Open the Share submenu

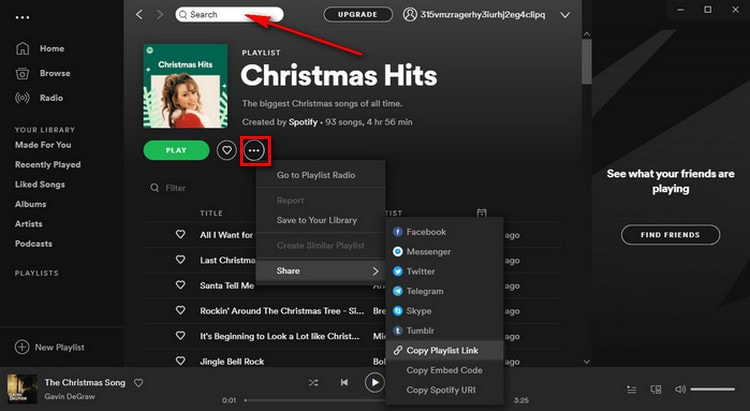pyautogui.click(x=320, y=271)
